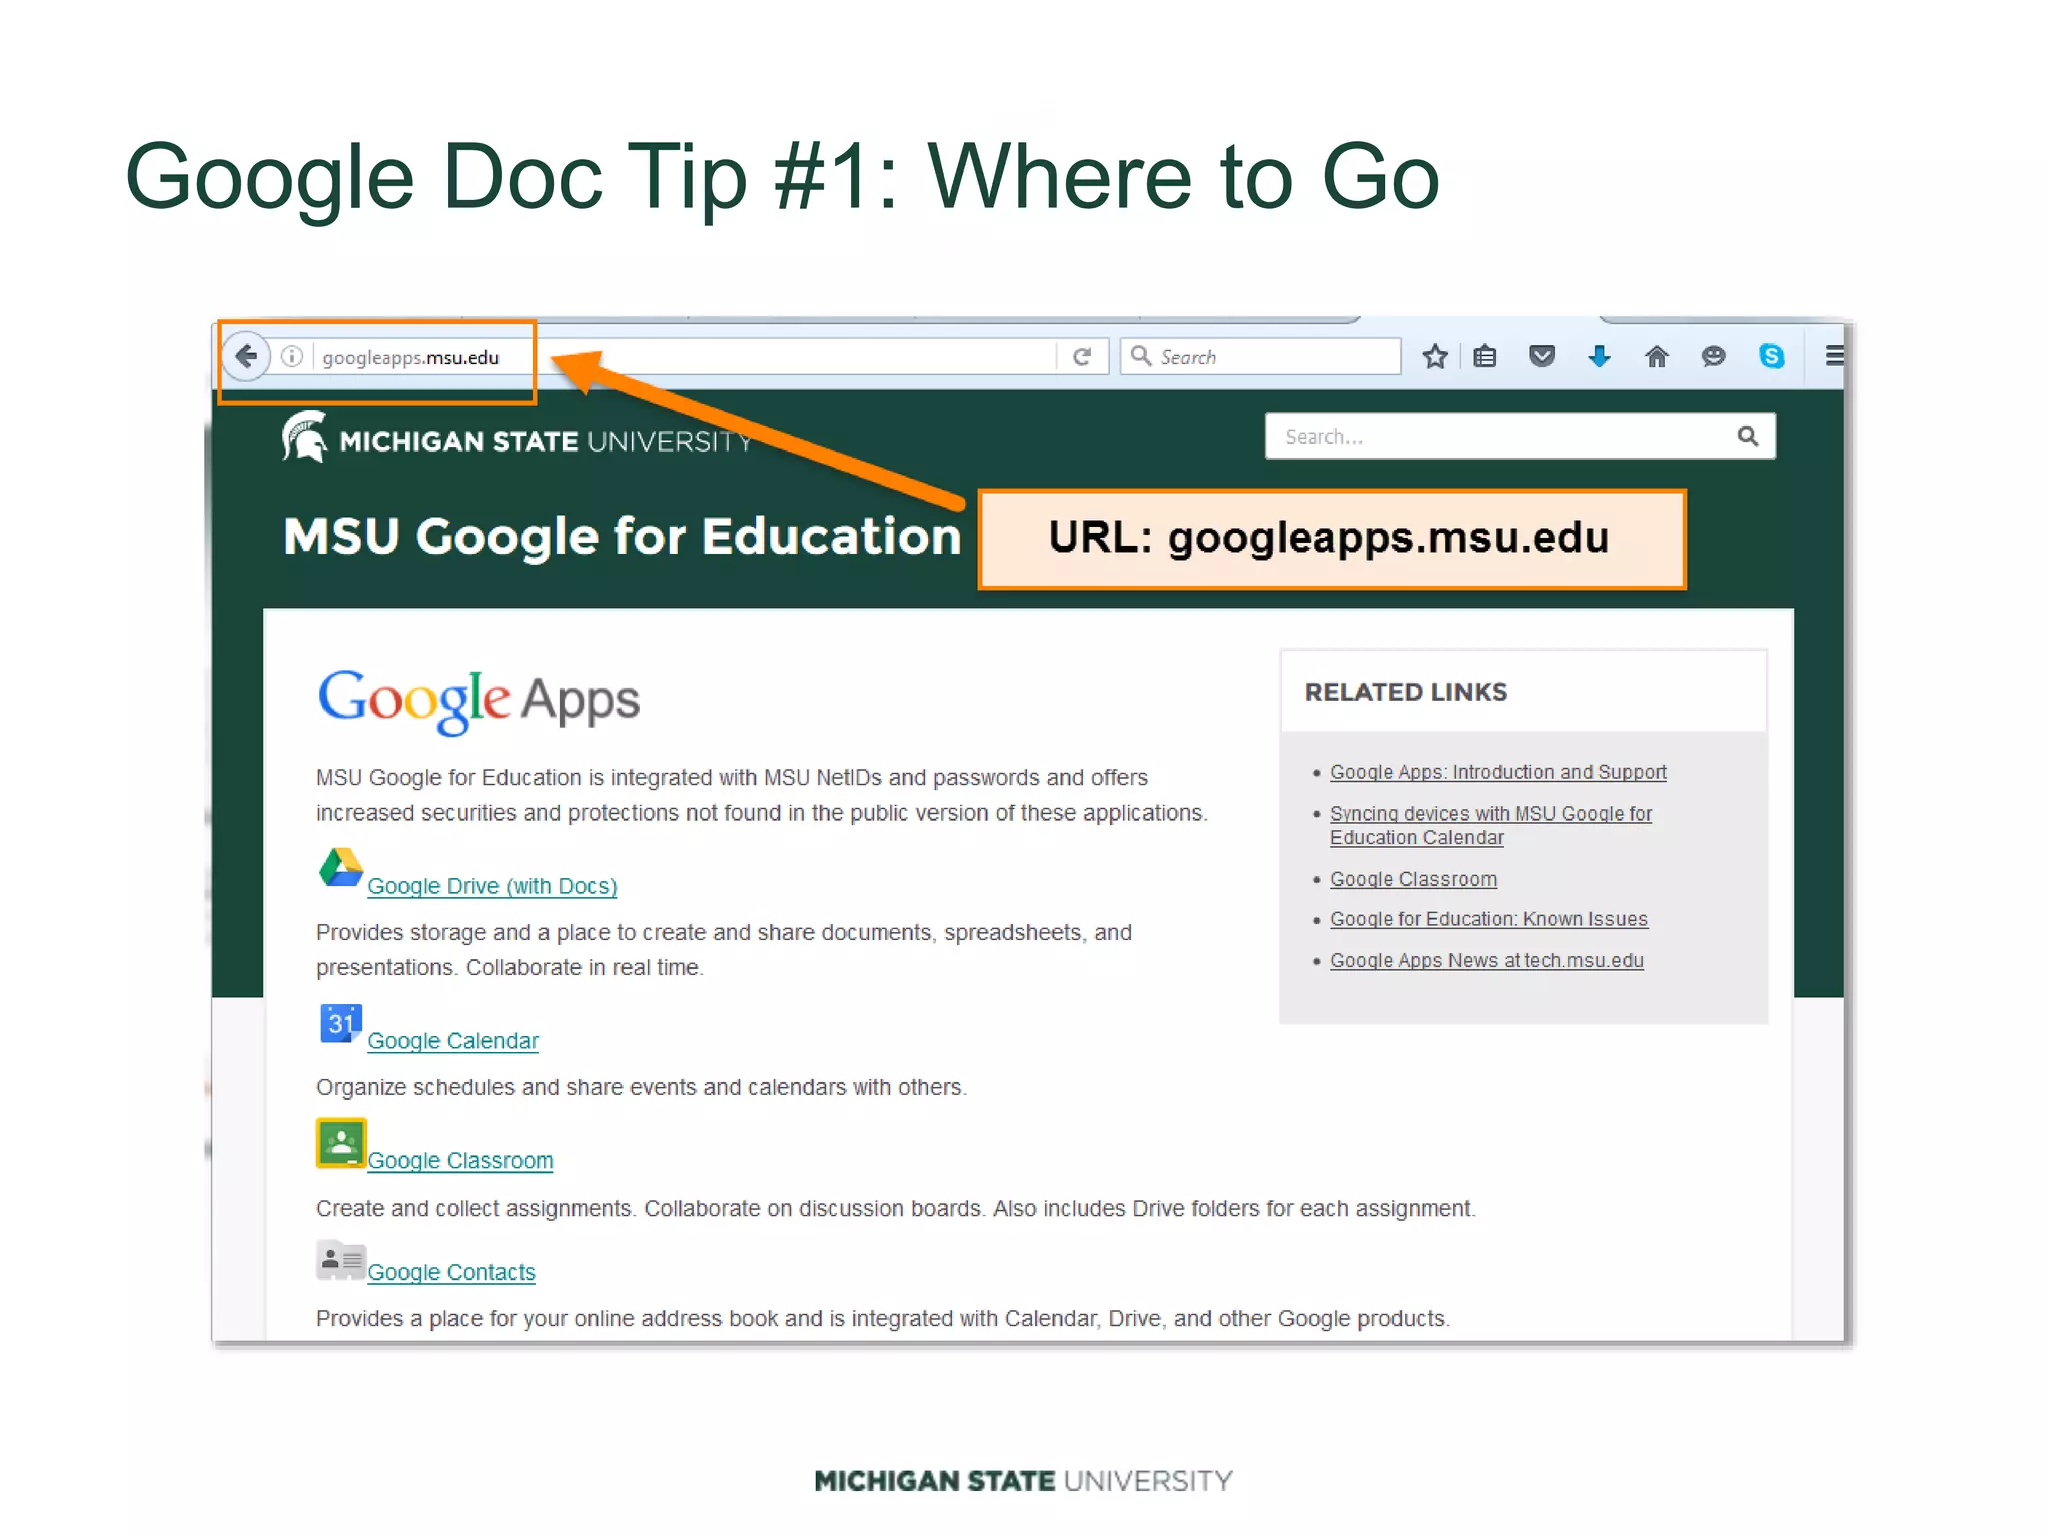Click the Google Drive icon
This screenshot has width=2048, height=1536.
coord(341,868)
